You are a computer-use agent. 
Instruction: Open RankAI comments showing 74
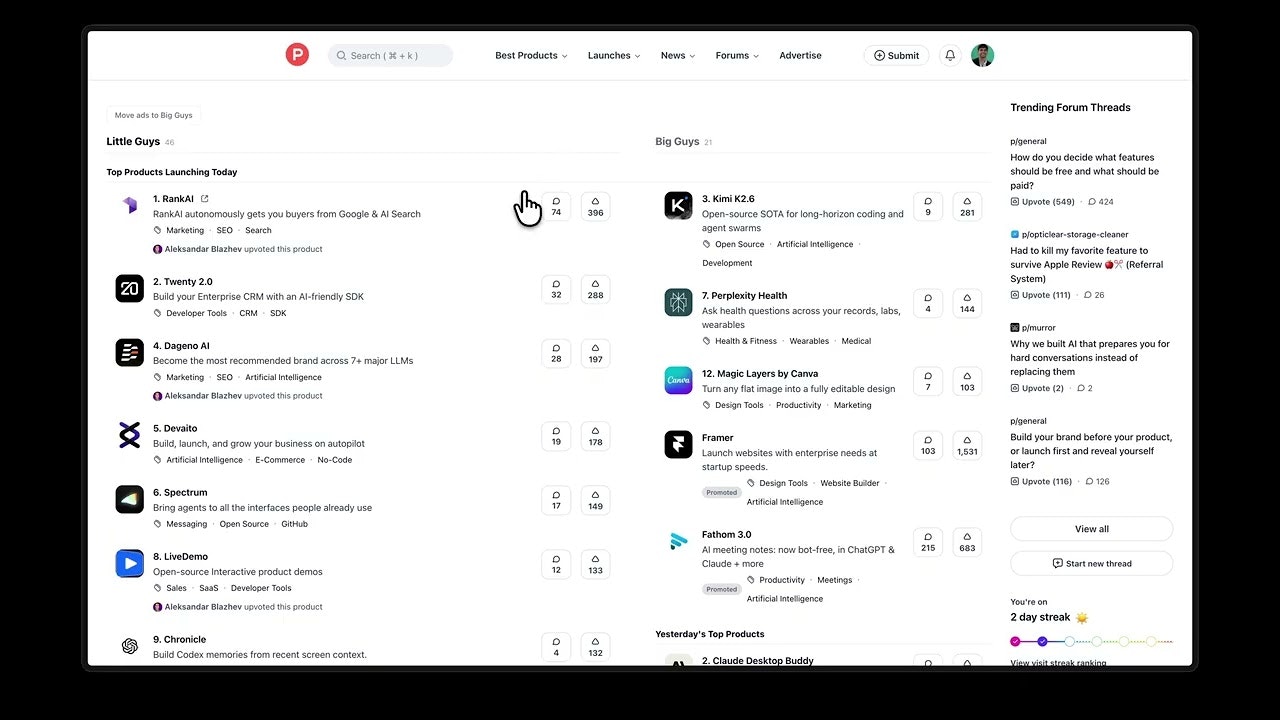click(556, 206)
